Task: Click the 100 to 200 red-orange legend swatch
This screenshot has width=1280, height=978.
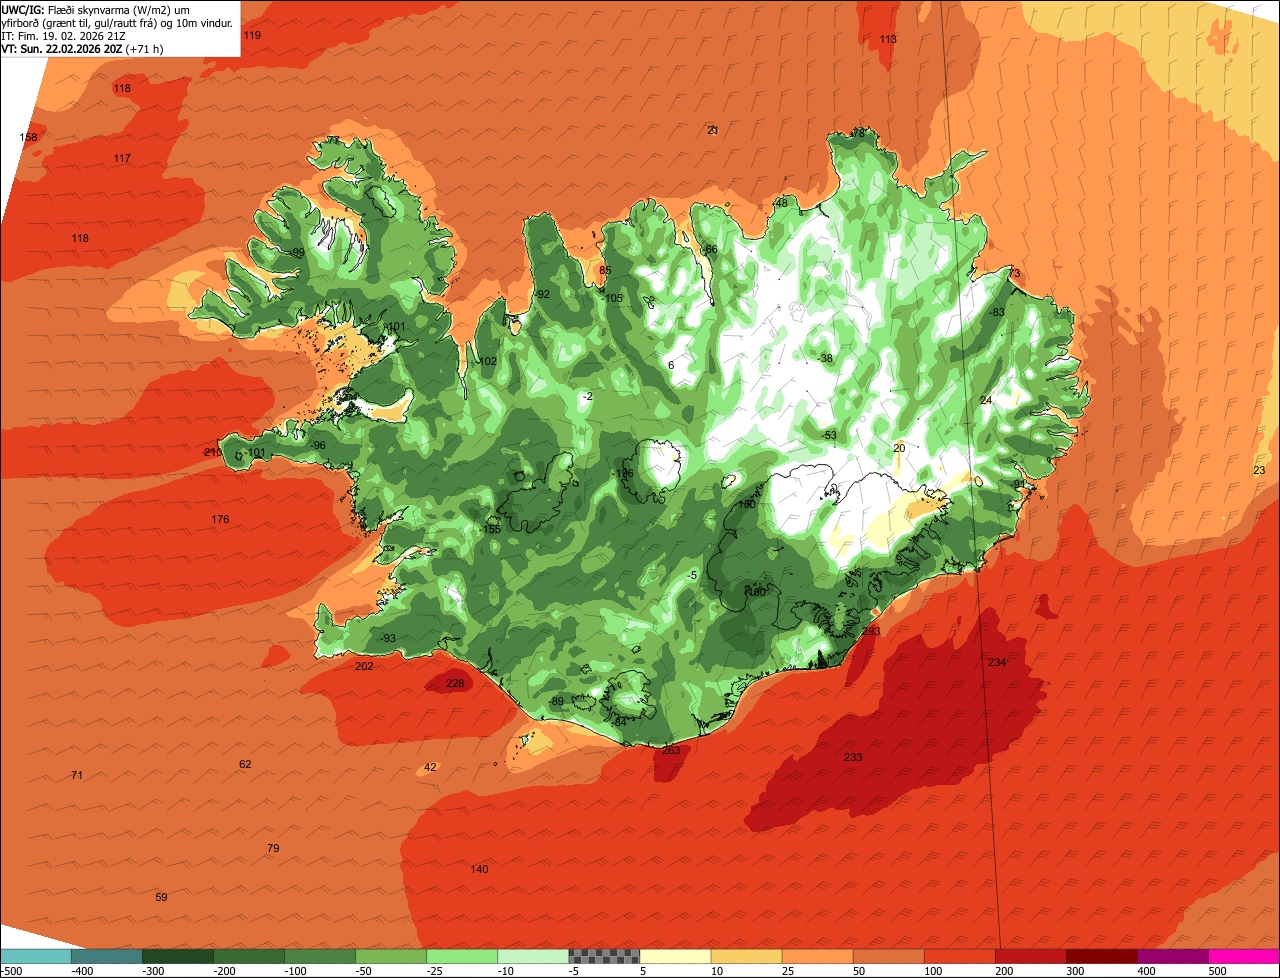Action: (959, 955)
